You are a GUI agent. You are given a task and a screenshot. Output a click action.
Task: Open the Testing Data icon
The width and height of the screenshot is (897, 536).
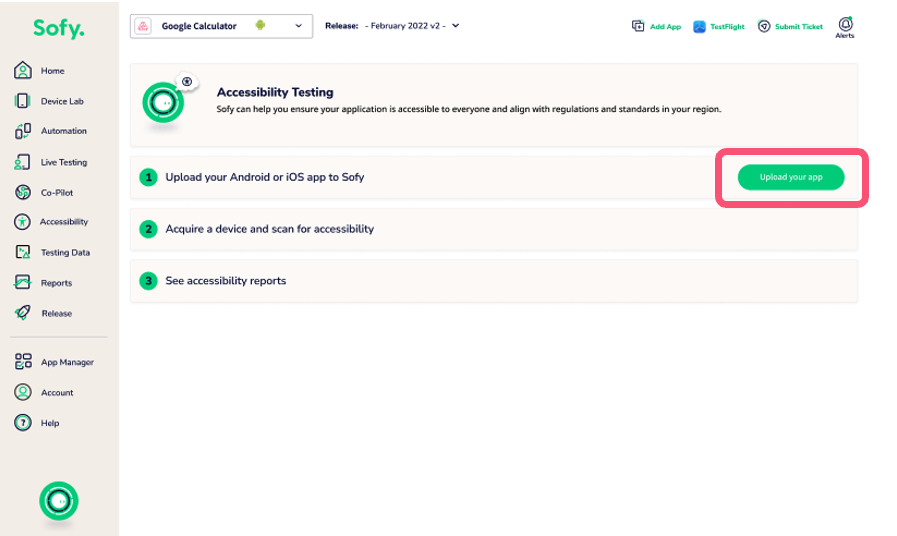23,252
